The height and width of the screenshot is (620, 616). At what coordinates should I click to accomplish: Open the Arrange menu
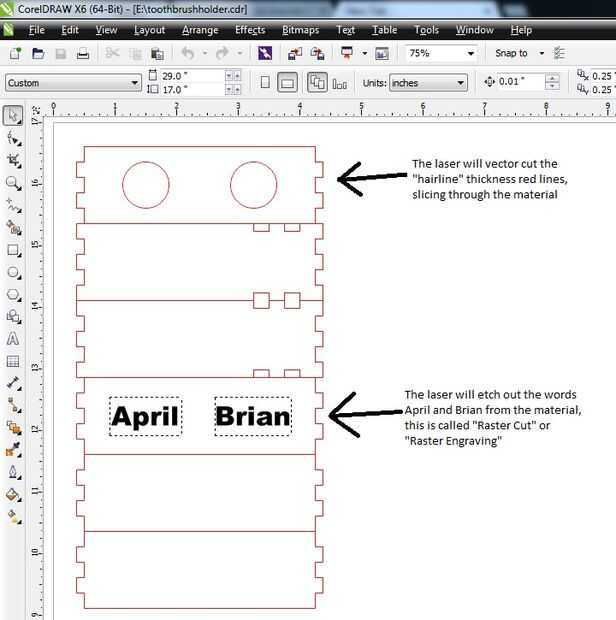tap(200, 30)
